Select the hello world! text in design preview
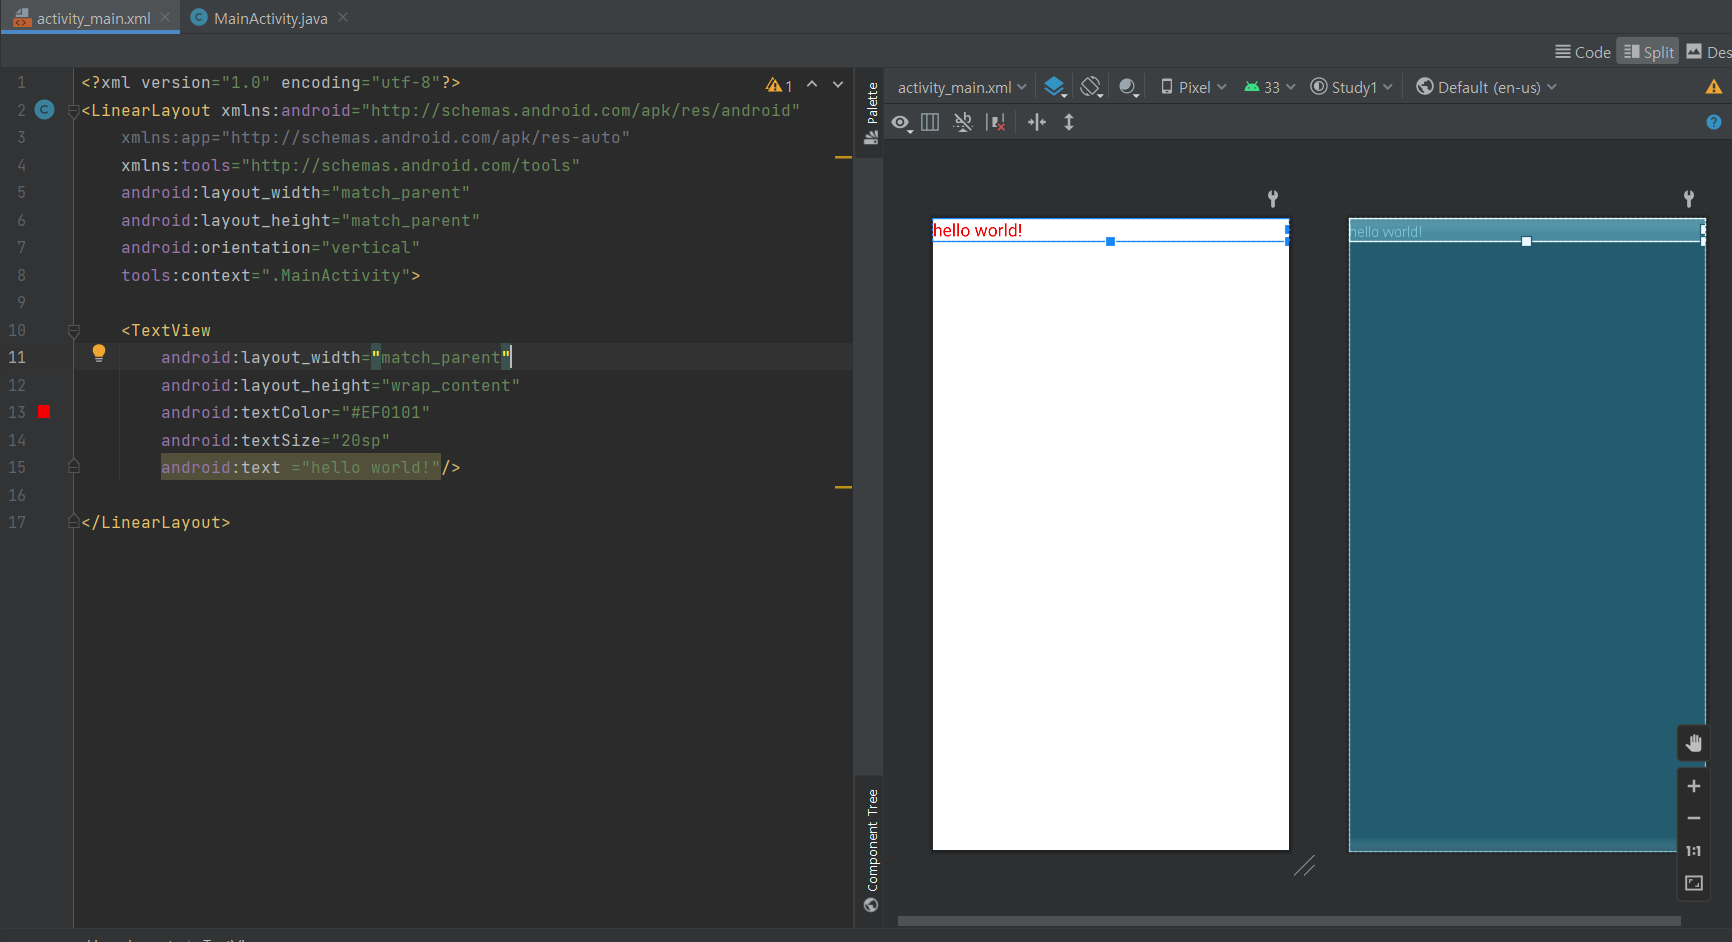This screenshot has height=942, width=1732. (x=977, y=230)
